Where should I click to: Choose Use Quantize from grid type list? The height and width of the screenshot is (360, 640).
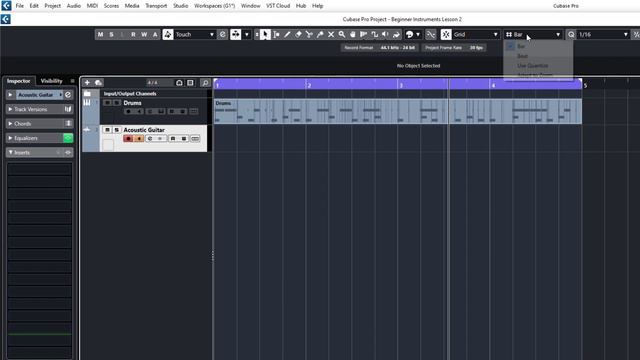click(x=533, y=66)
